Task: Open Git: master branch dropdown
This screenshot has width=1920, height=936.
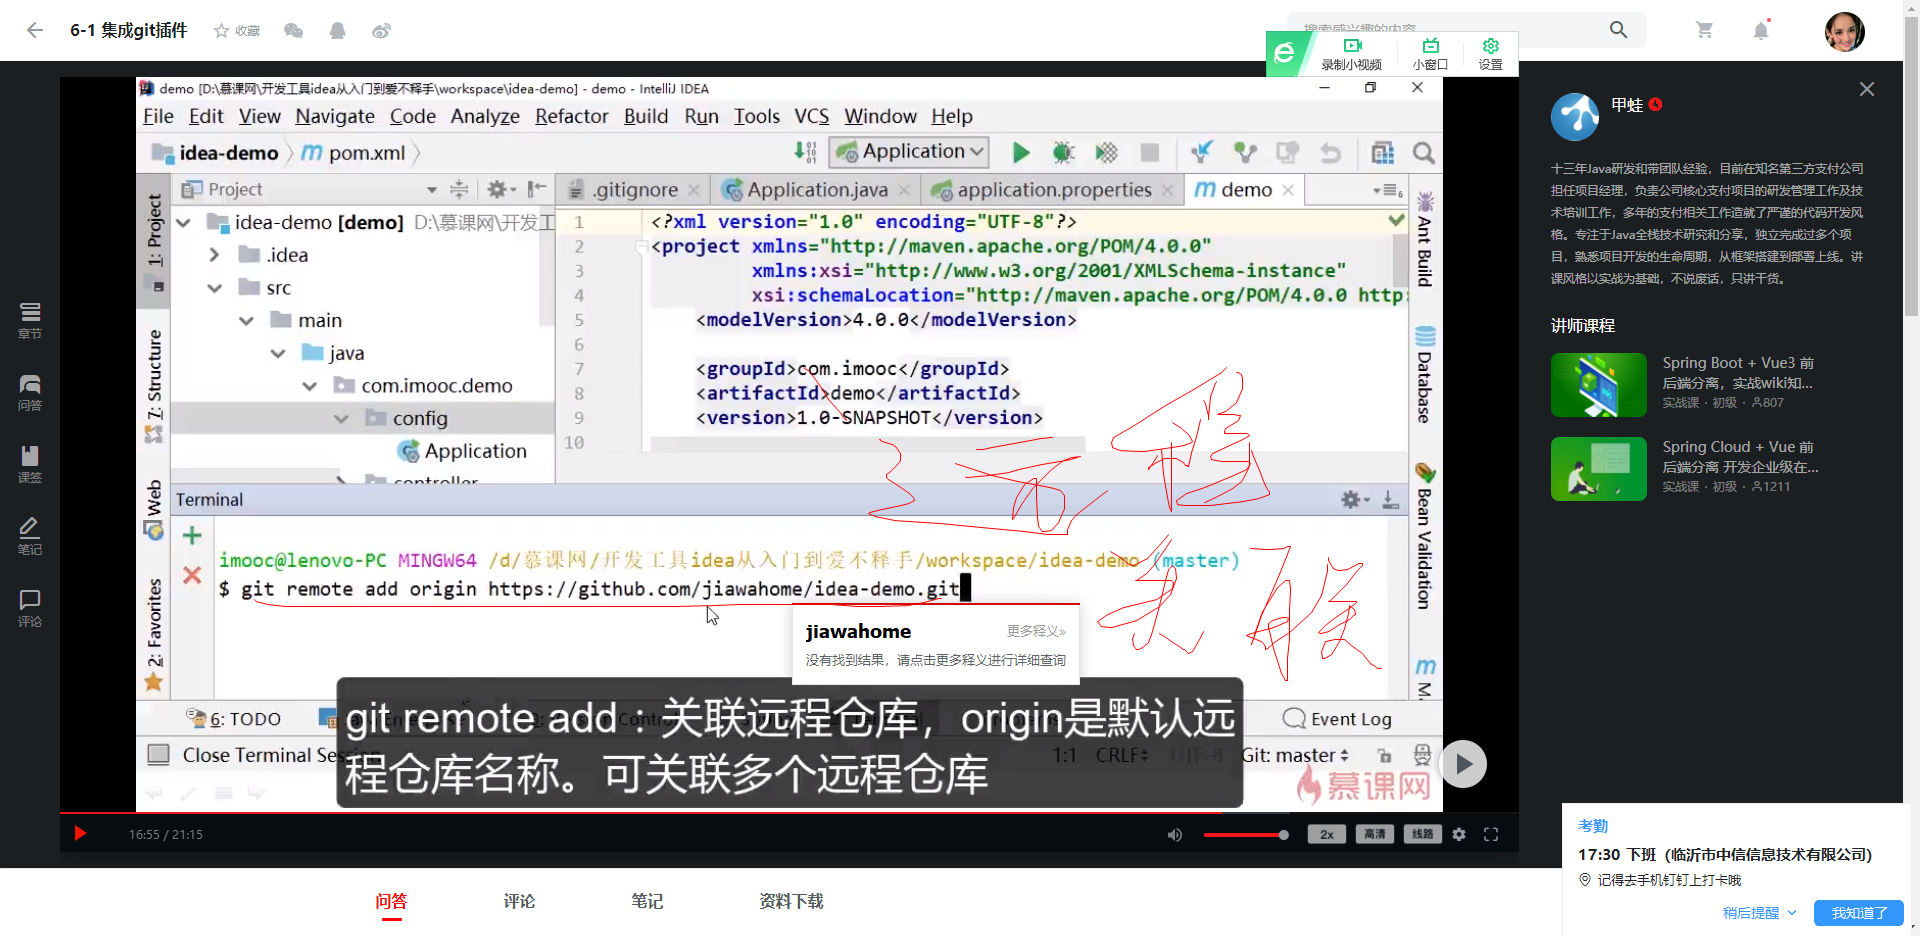Action: pyautogui.click(x=1295, y=755)
